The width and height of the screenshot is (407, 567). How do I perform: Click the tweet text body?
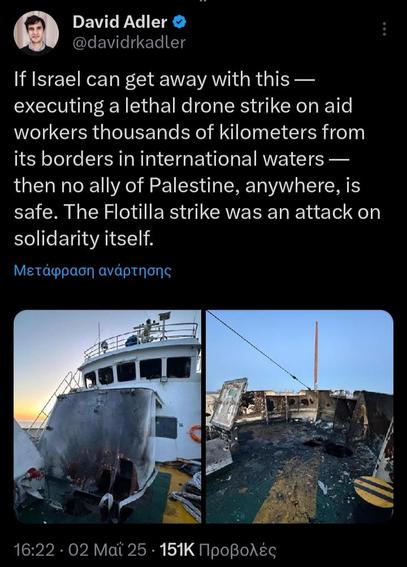click(197, 159)
